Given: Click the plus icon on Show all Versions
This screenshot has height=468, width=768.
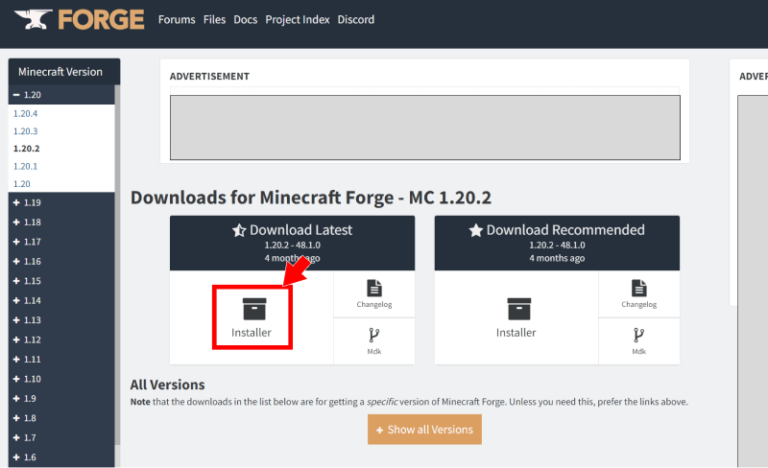Looking at the screenshot, I should (x=380, y=430).
